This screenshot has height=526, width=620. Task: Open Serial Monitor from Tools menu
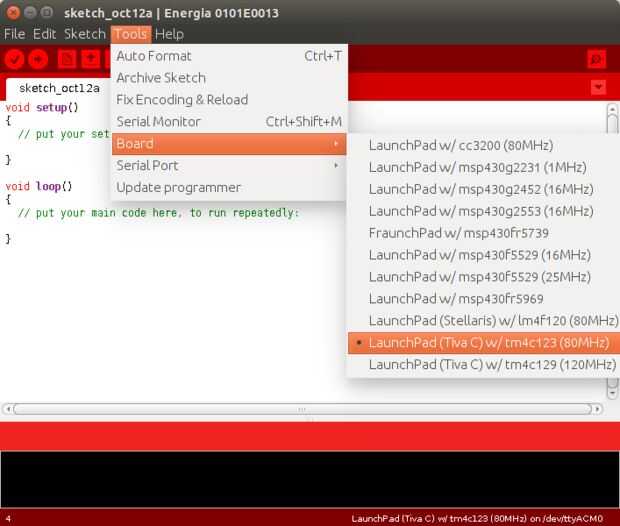[229, 122]
